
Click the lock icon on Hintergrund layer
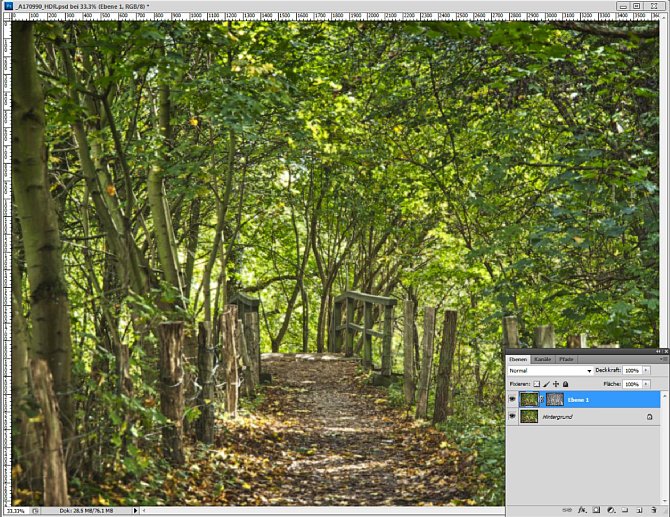649,417
